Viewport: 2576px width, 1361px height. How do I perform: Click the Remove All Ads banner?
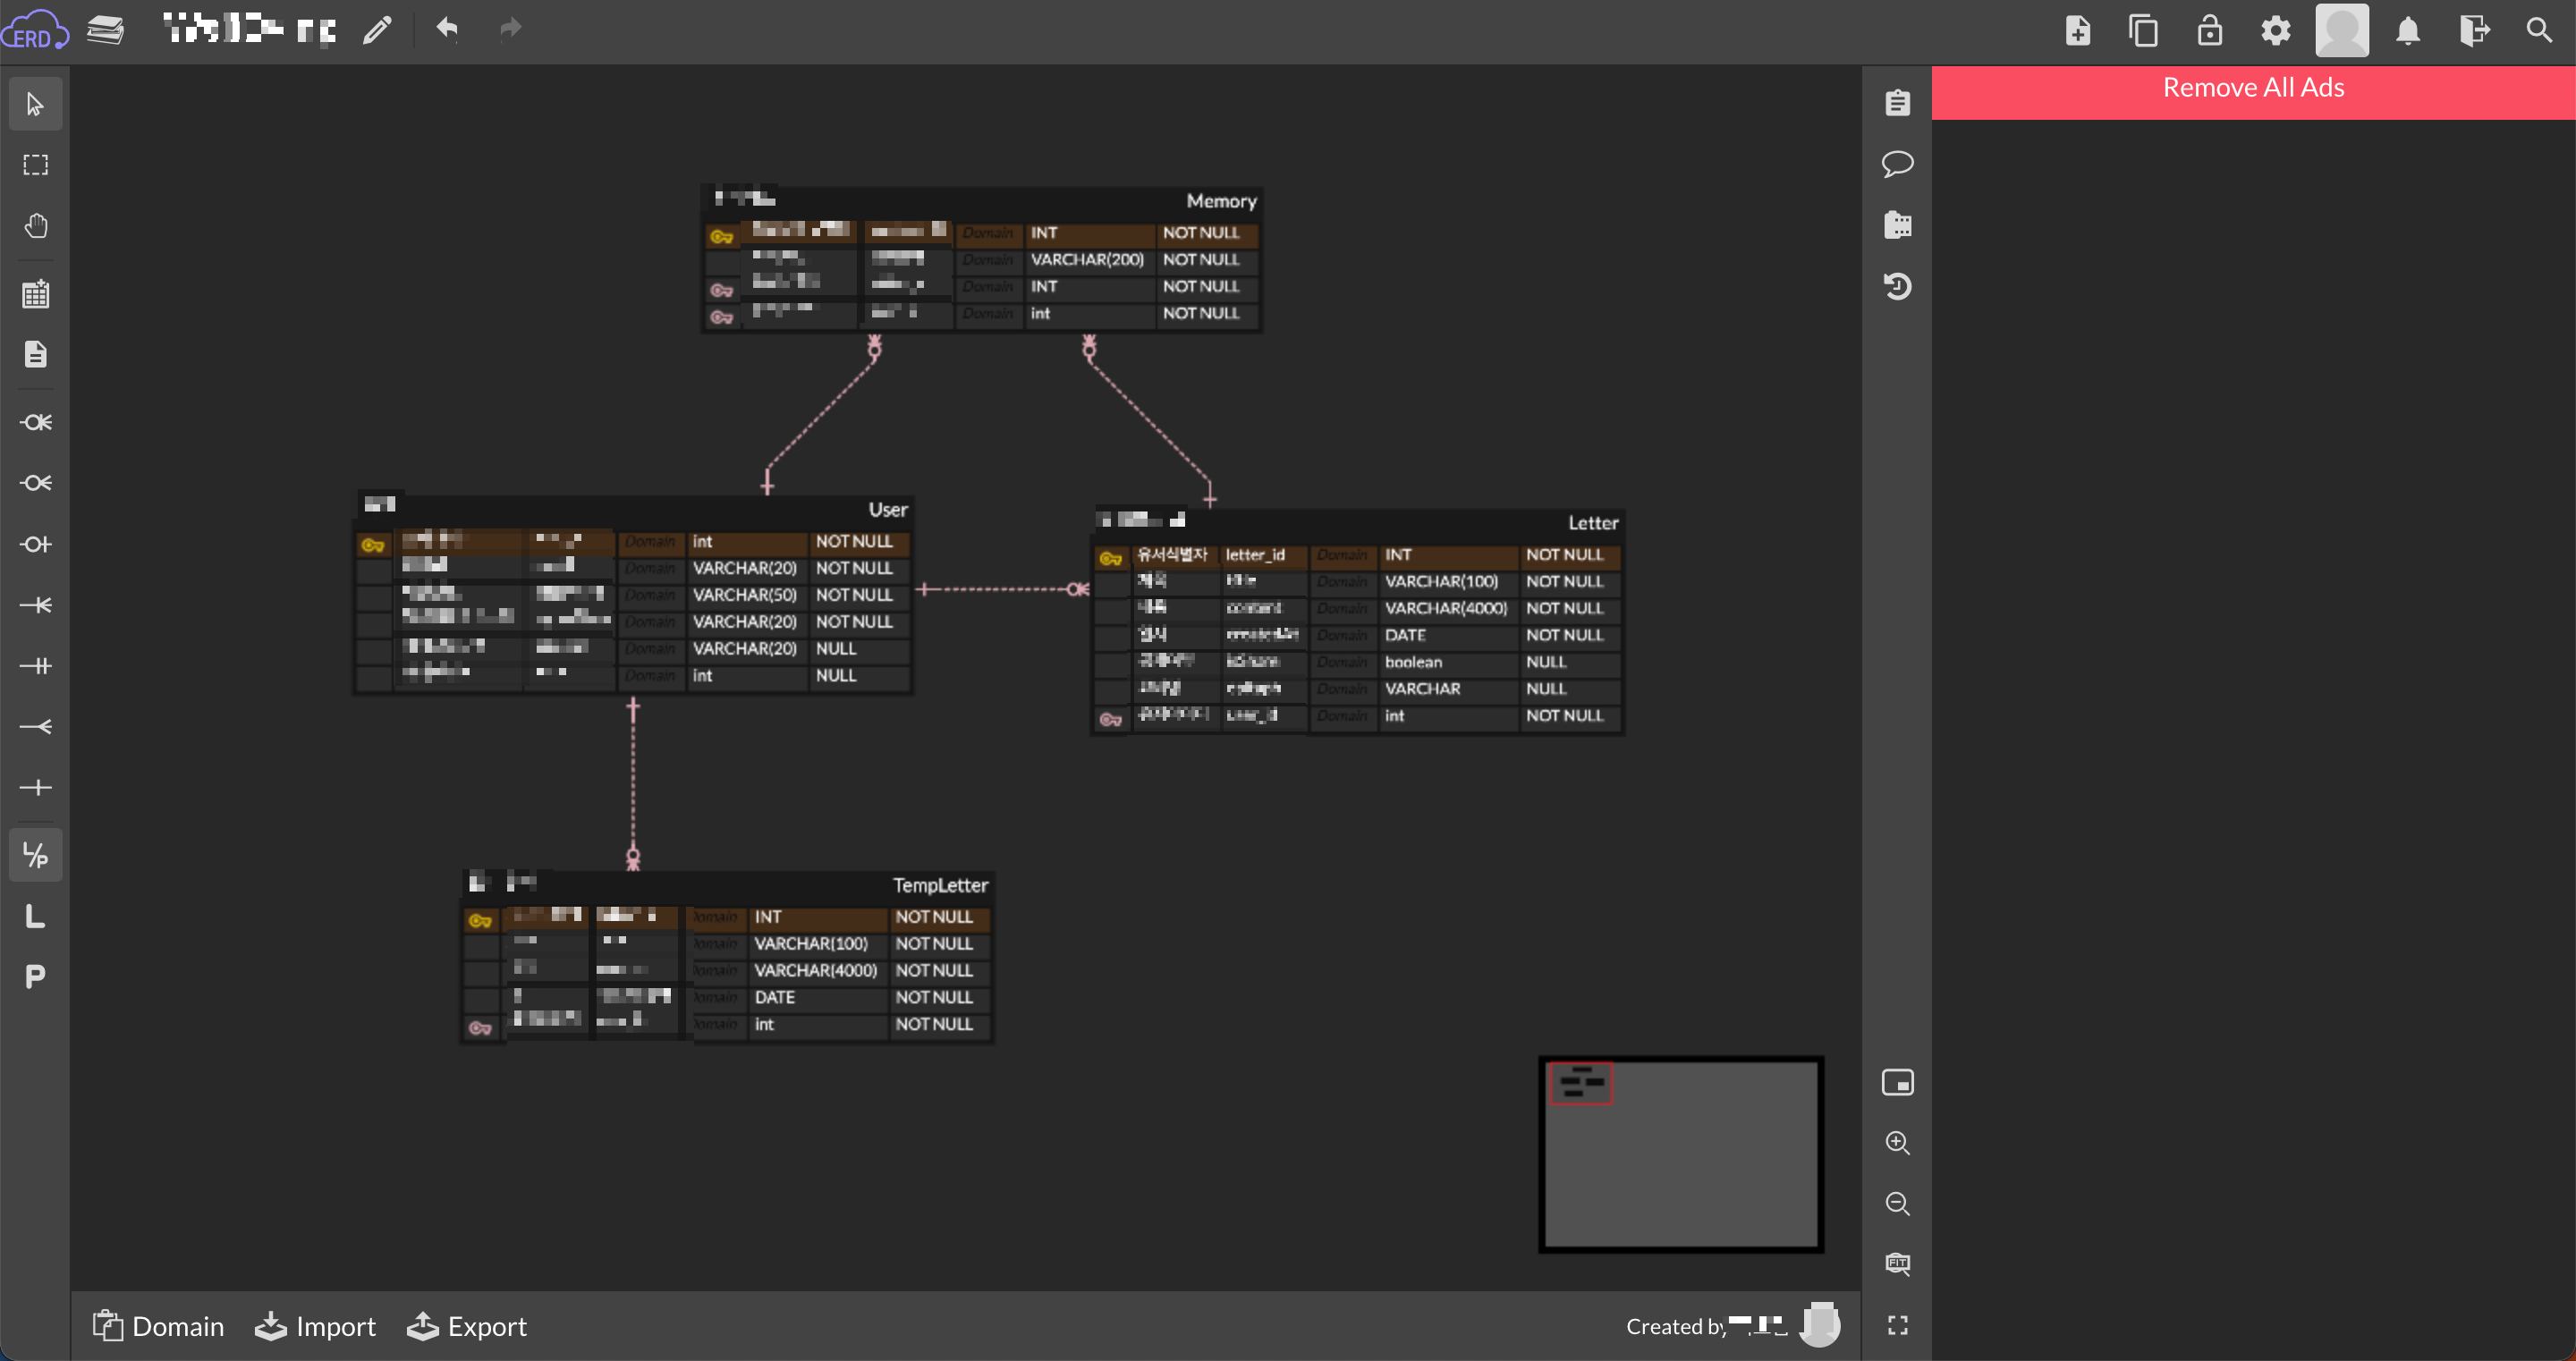pyautogui.click(x=2252, y=89)
